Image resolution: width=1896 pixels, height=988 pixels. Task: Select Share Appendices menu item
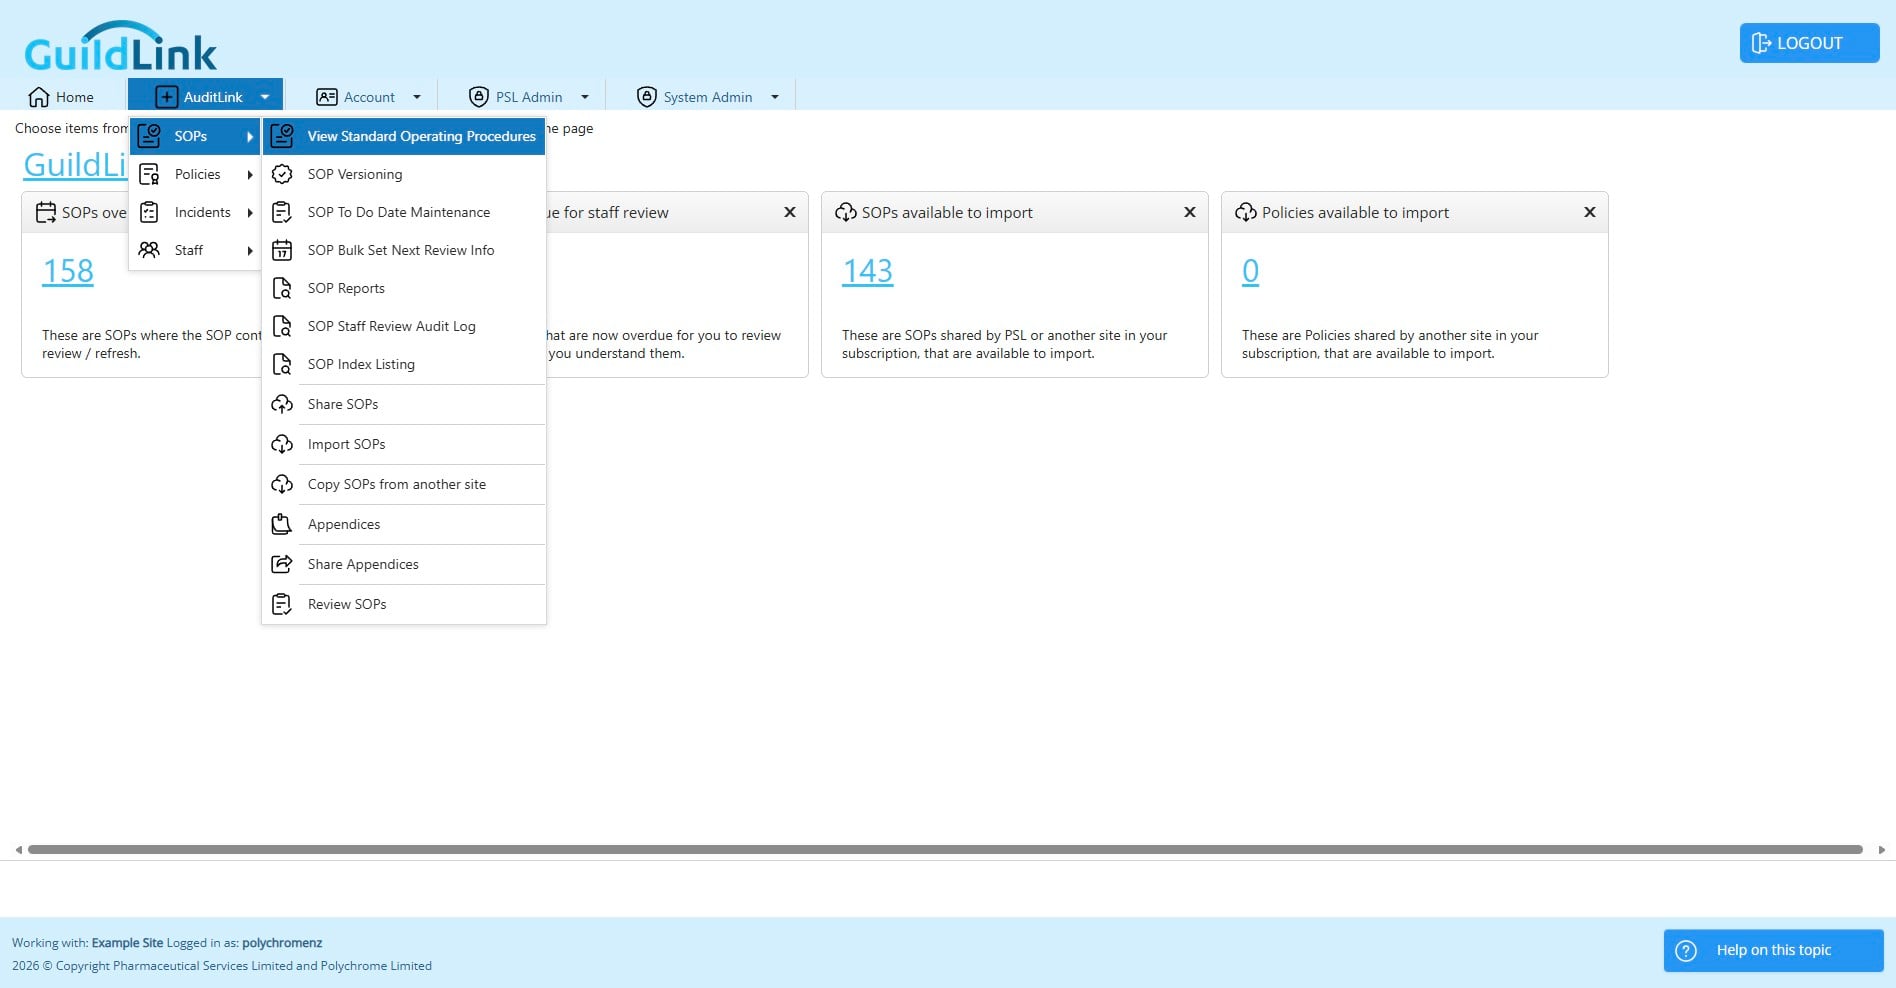tap(404, 564)
